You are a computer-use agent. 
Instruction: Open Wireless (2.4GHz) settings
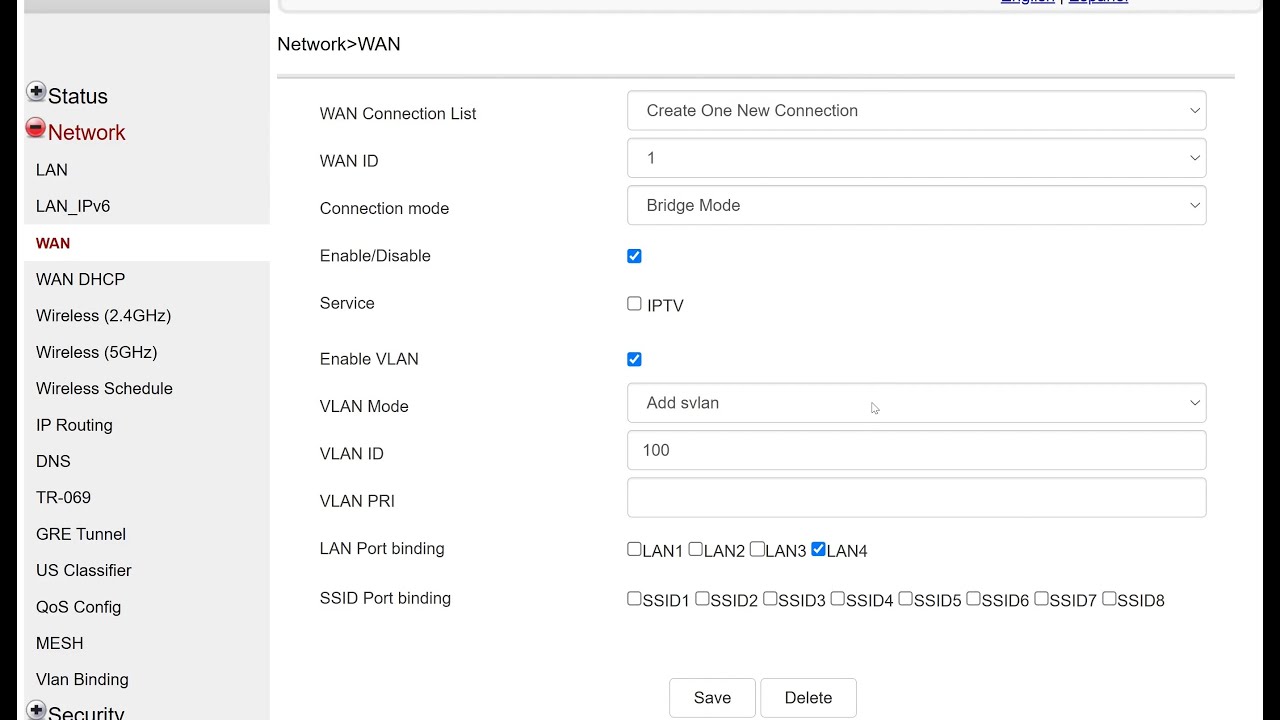coord(104,316)
